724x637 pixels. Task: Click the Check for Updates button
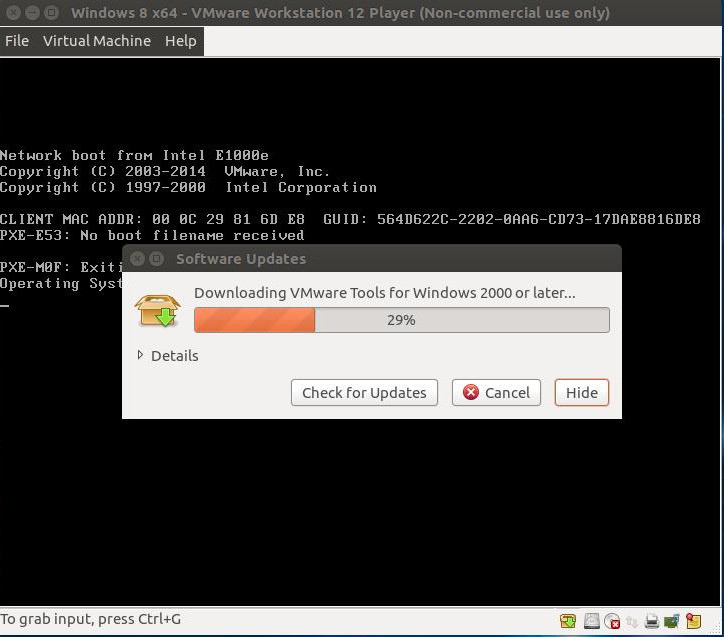364,393
